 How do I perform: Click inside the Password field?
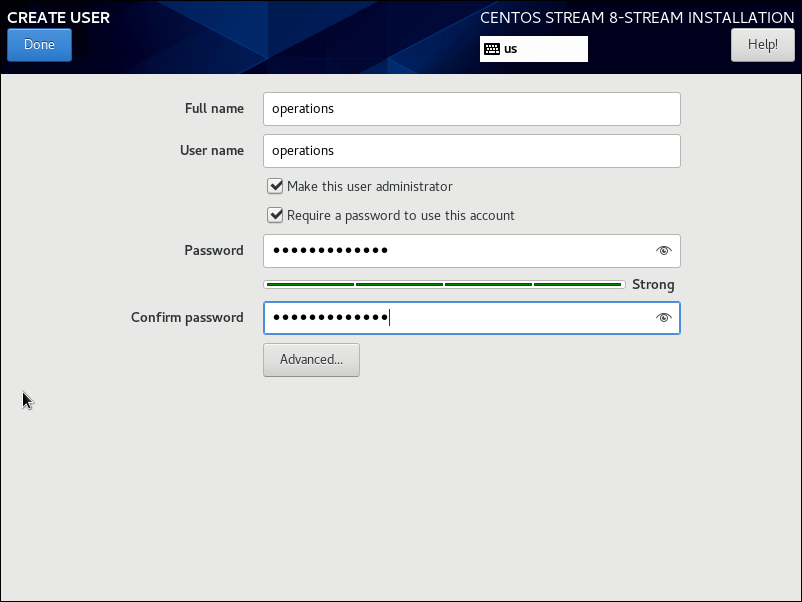(x=455, y=251)
